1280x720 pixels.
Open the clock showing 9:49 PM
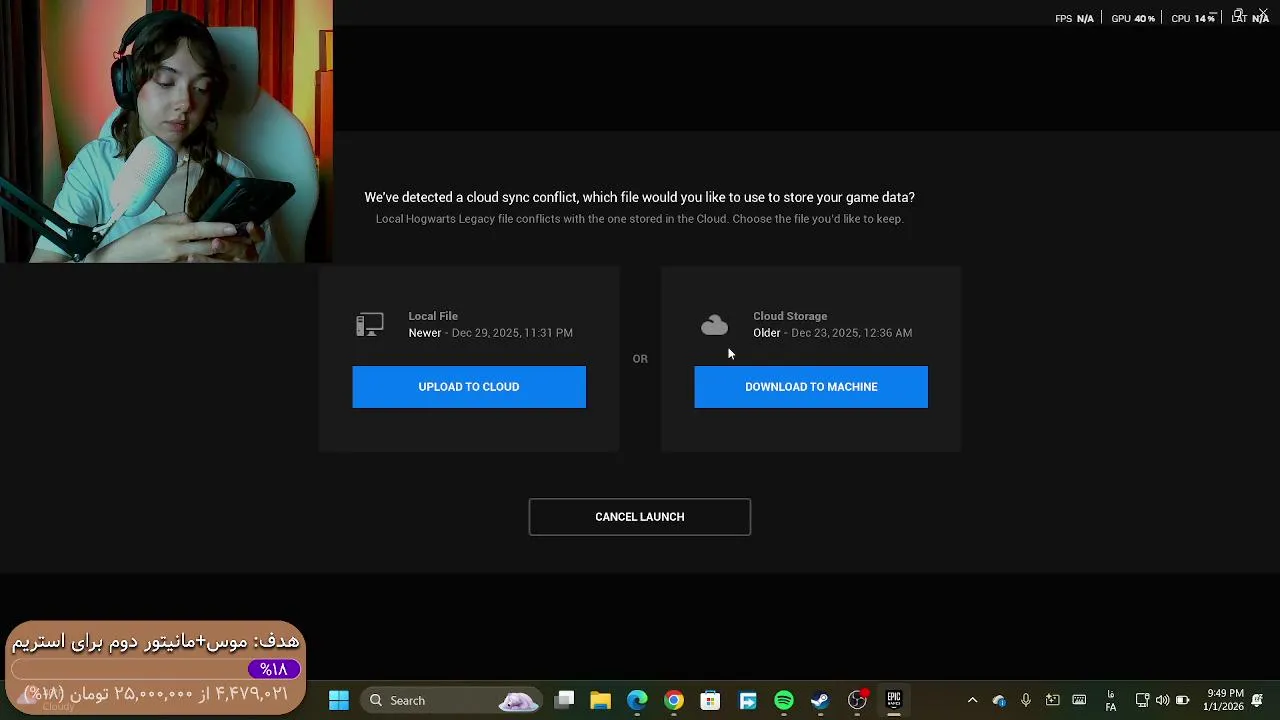coord(1224,700)
